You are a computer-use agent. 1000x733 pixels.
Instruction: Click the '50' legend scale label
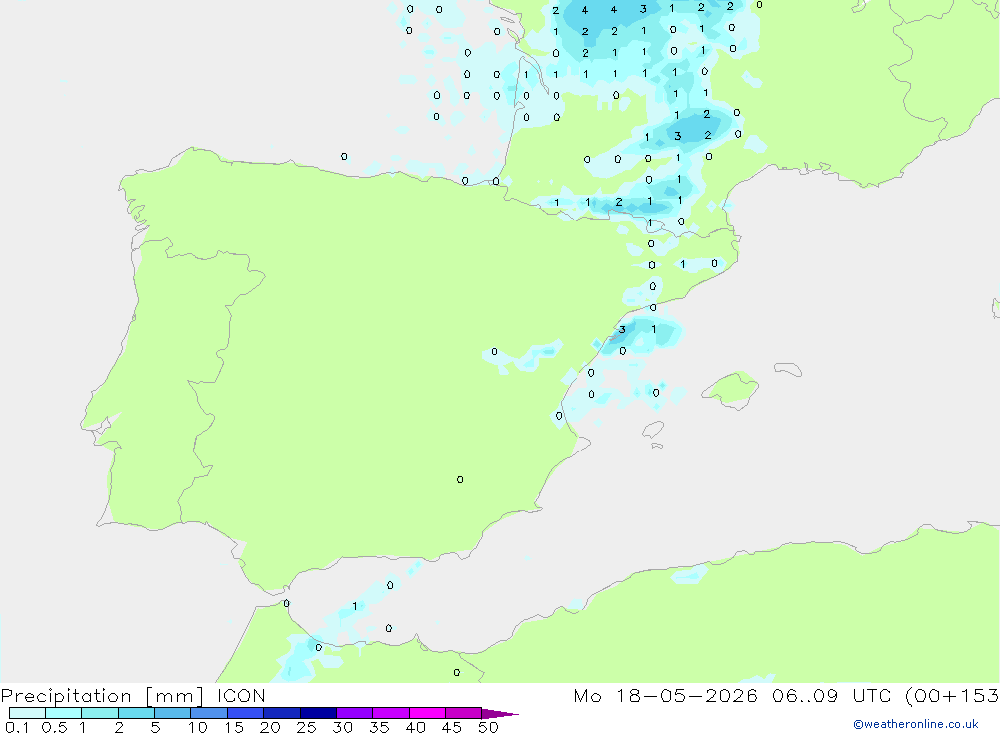488,727
